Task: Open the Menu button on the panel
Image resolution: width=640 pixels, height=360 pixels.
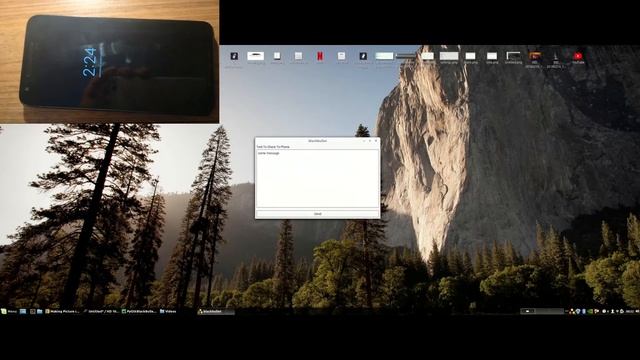Action: 9,311
